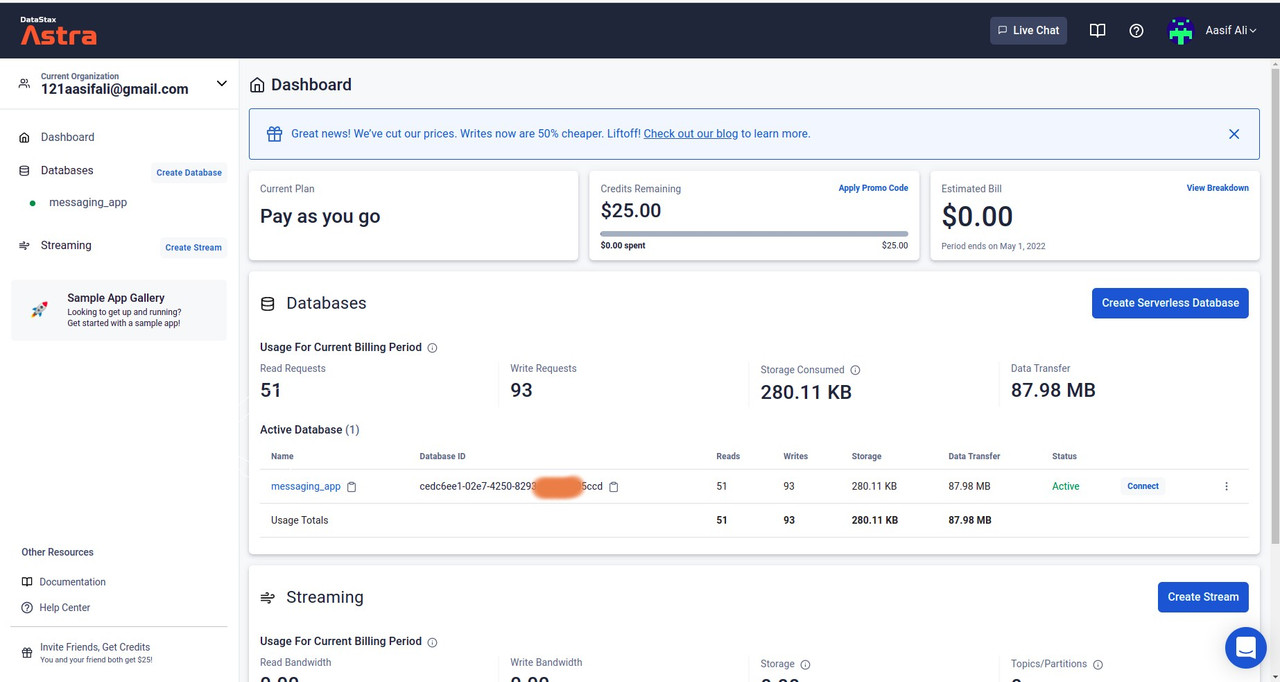Click info icon next to Topics/Partitions

[1097, 665]
